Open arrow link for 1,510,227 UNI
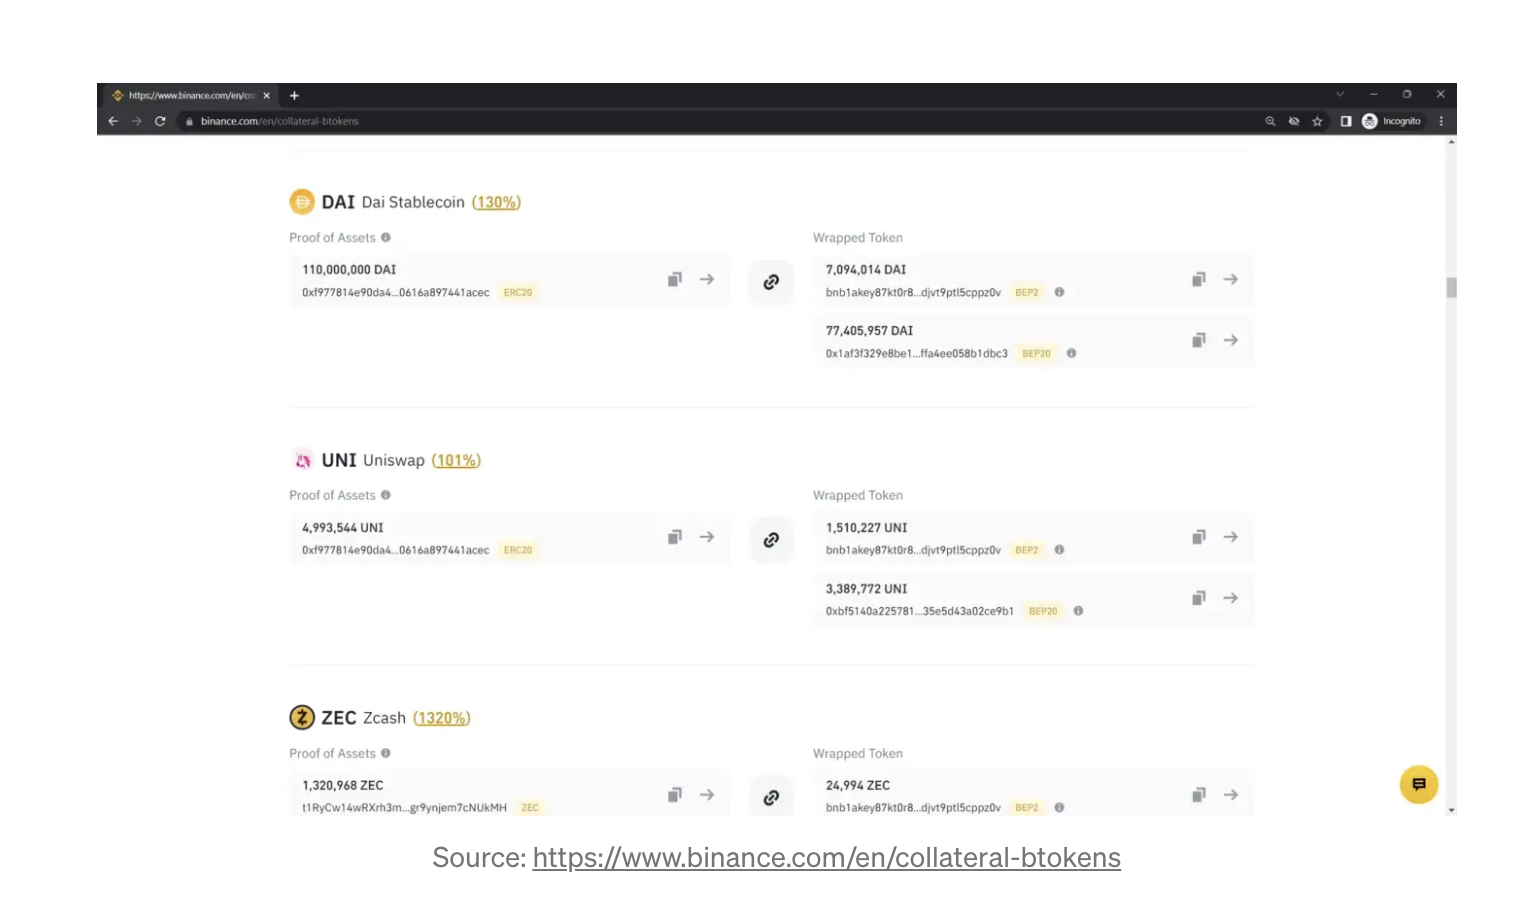Viewport: 1534px width, 924px height. (x=1231, y=538)
